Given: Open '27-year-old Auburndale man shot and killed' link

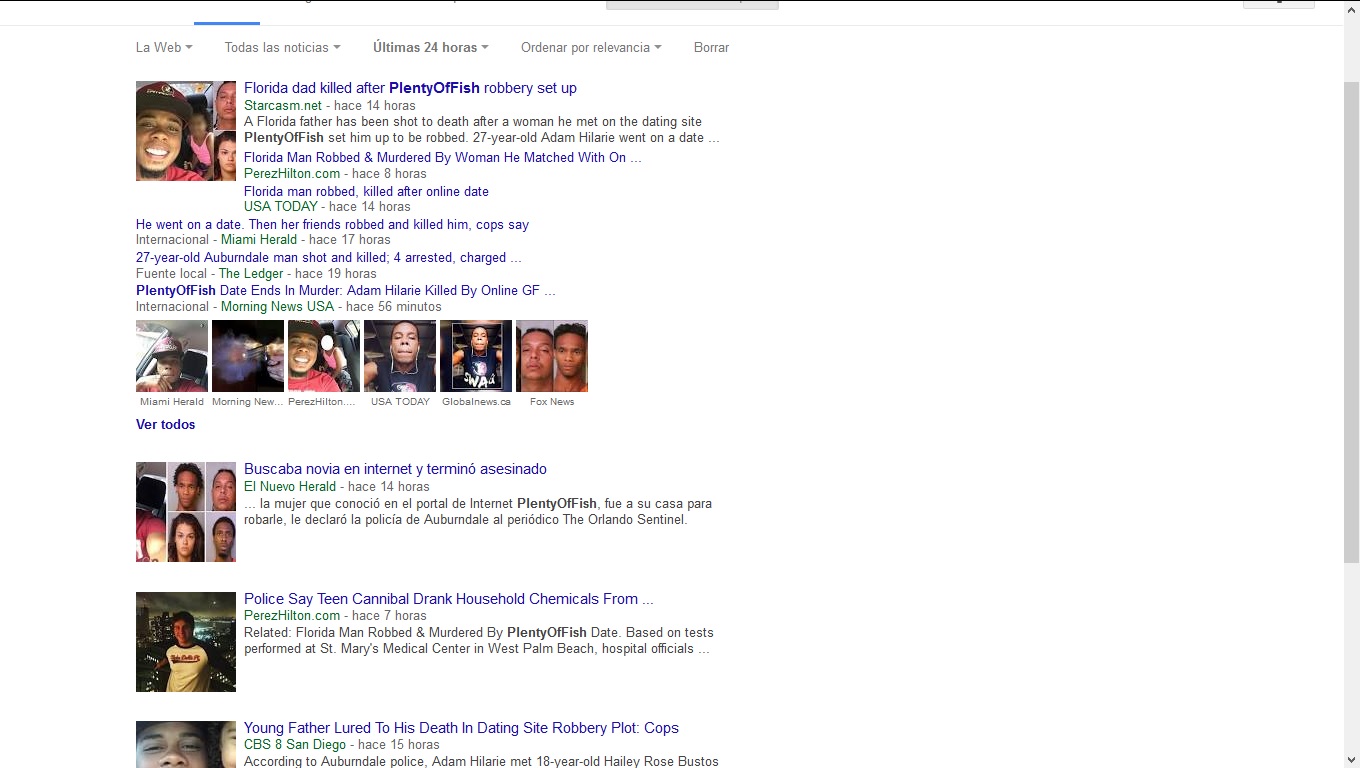Looking at the screenshot, I should [x=328, y=257].
